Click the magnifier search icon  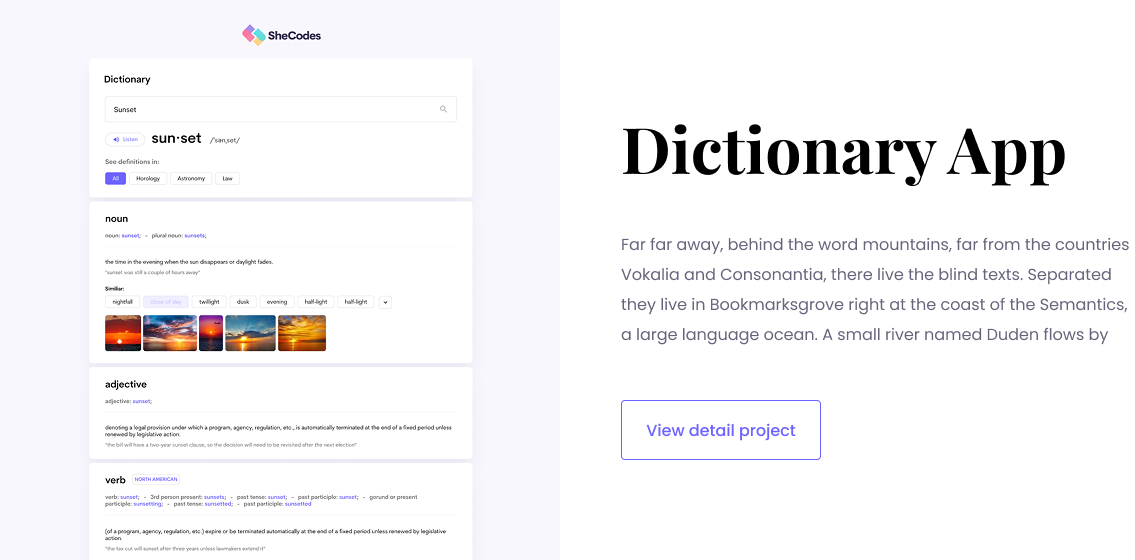(444, 109)
